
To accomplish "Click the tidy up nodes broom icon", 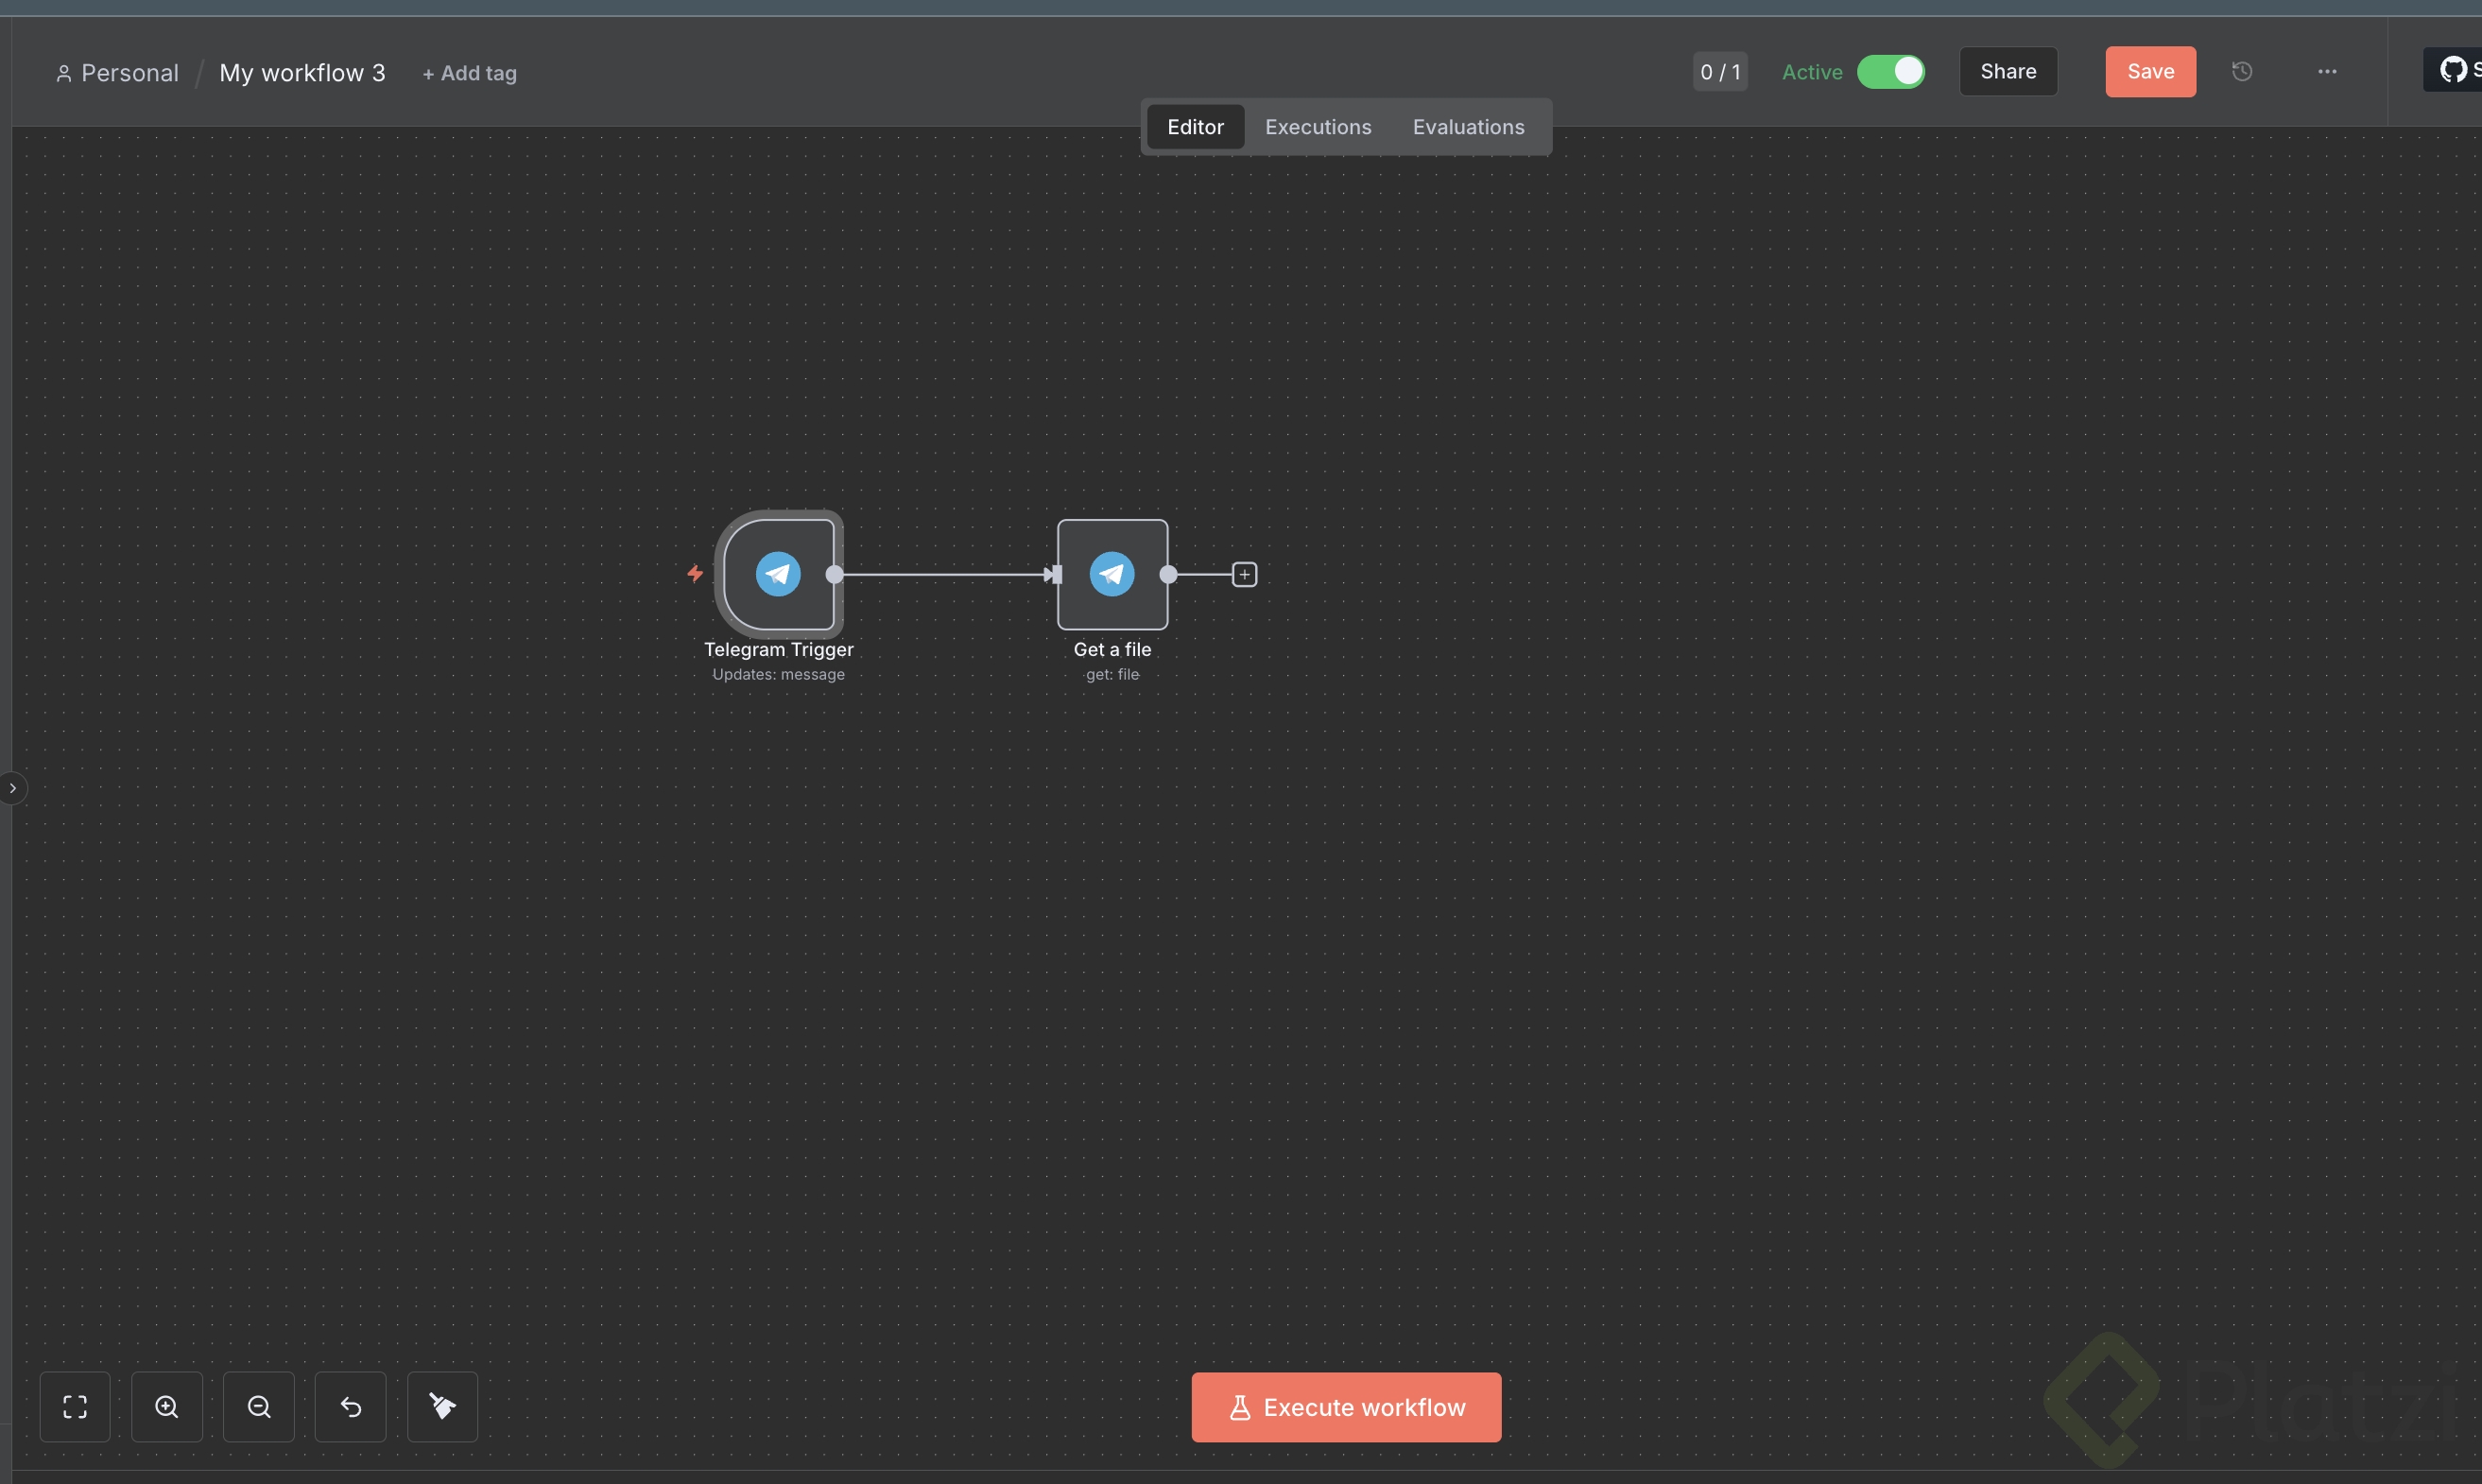I will pyautogui.click(x=443, y=1407).
